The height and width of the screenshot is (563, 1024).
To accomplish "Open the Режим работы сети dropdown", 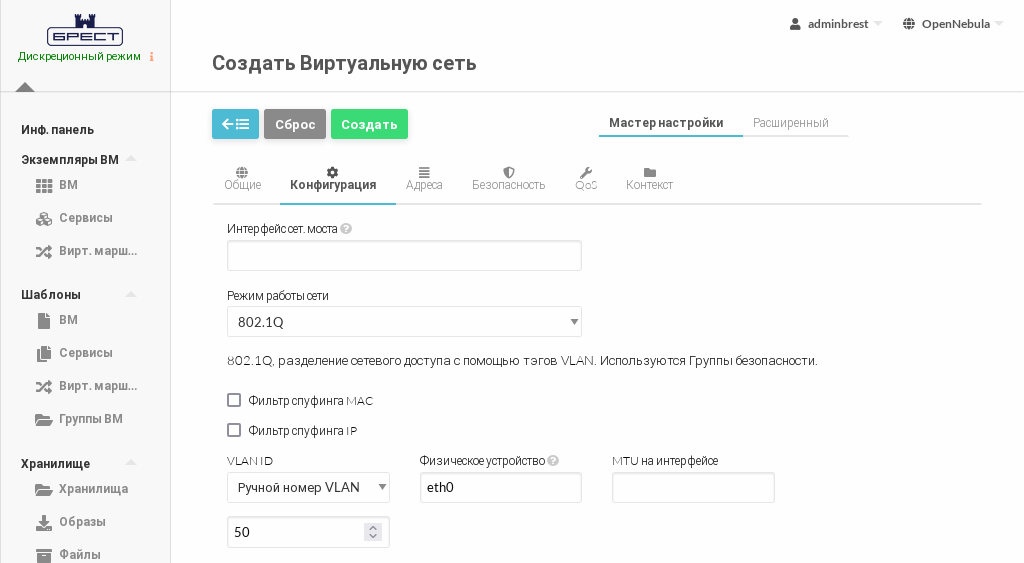I will [404, 322].
